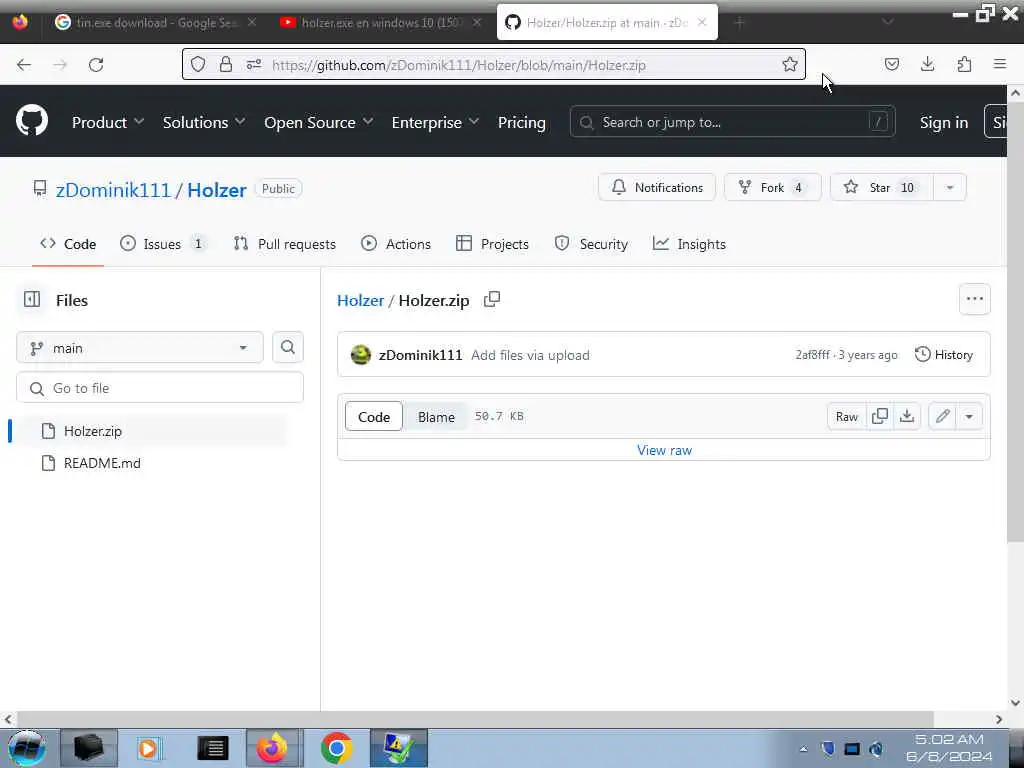This screenshot has width=1024, height=768.
Task: Select the Code view toggle
Action: (374, 417)
